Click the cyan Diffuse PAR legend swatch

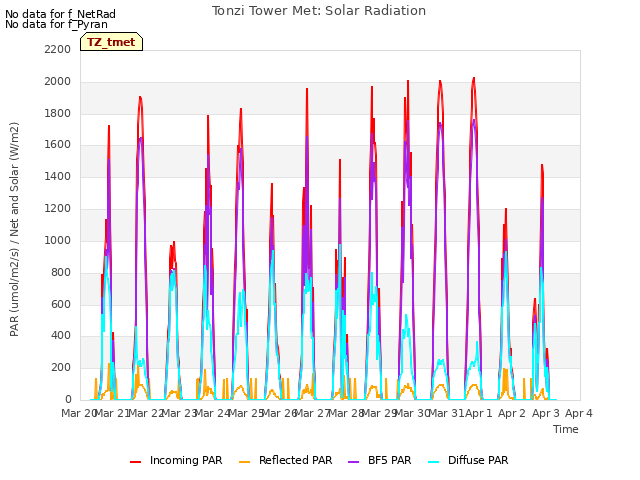[433, 462]
